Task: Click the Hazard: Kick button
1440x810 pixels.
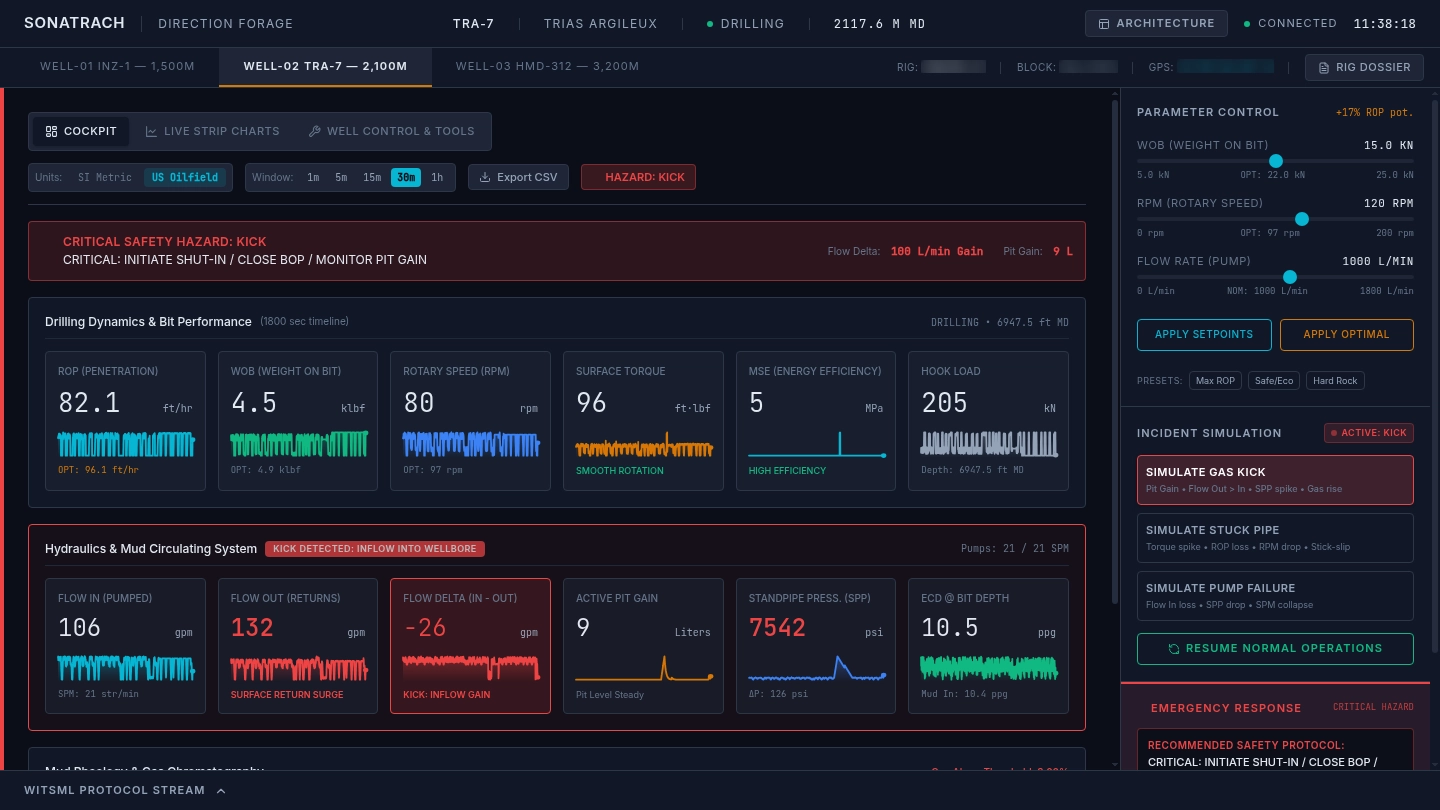Action: coord(638,177)
